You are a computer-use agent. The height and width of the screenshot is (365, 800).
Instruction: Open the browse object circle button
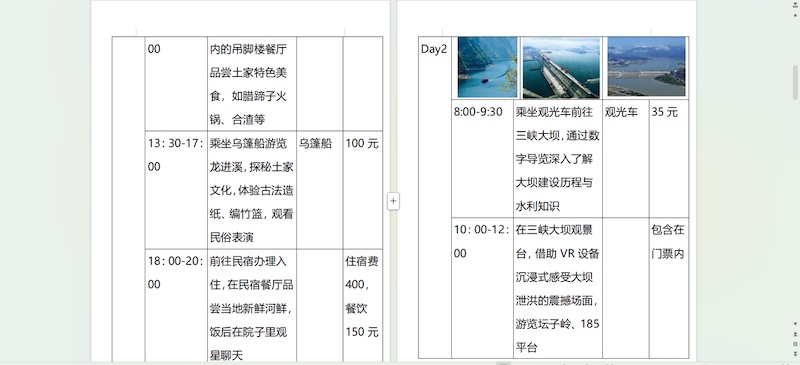click(x=795, y=344)
